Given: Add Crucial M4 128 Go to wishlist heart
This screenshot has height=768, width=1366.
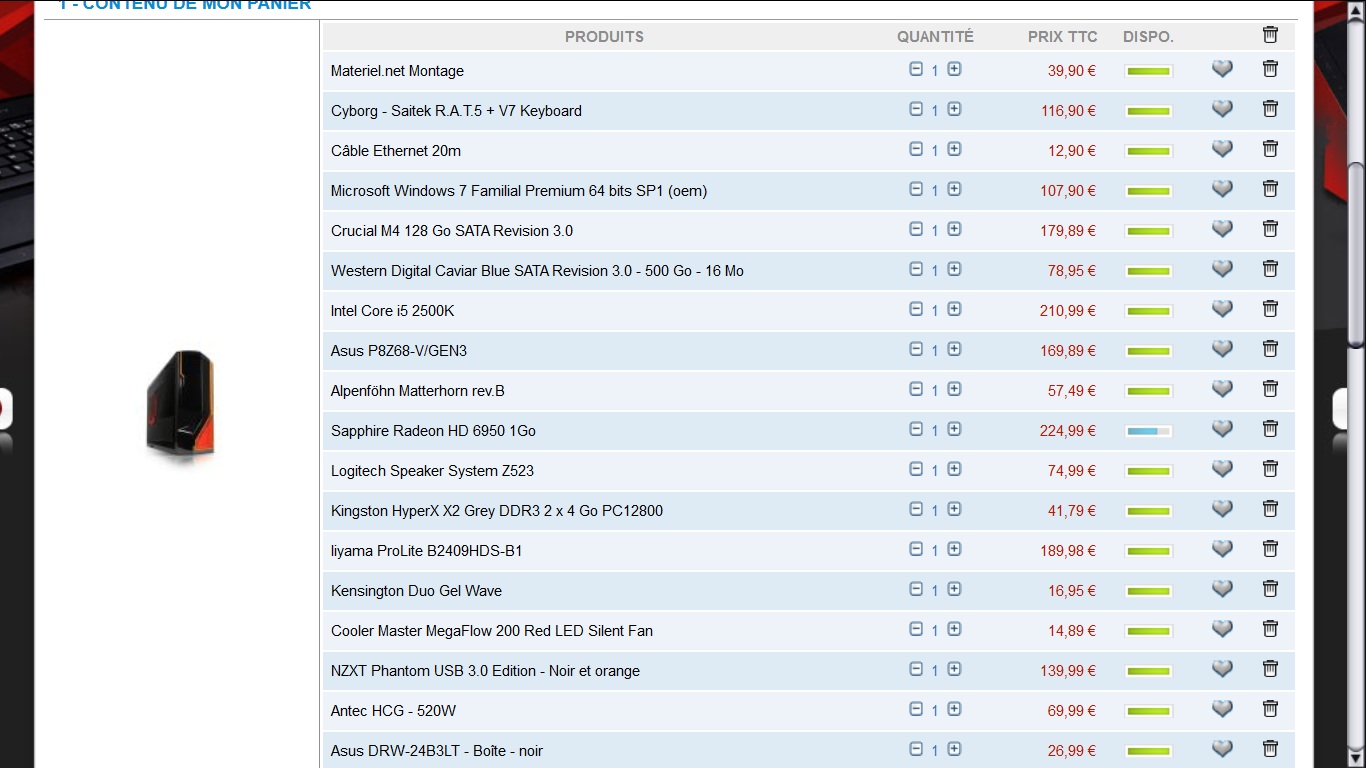Looking at the screenshot, I should (x=1222, y=229).
